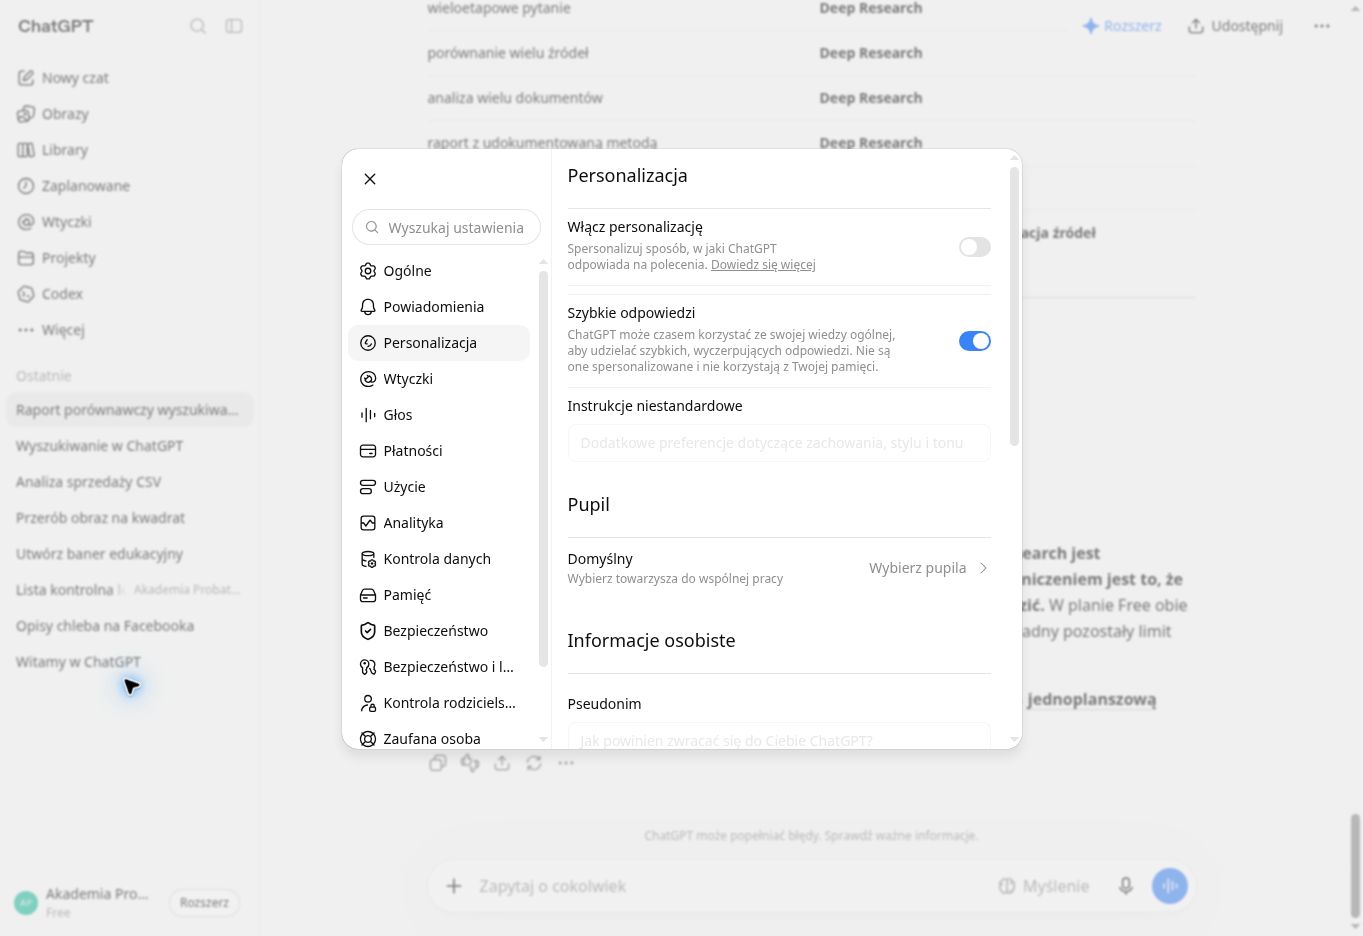1363x936 pixels.
Task: Regenerate the response with the refresh icon
Action: click(x=534, y=763)
